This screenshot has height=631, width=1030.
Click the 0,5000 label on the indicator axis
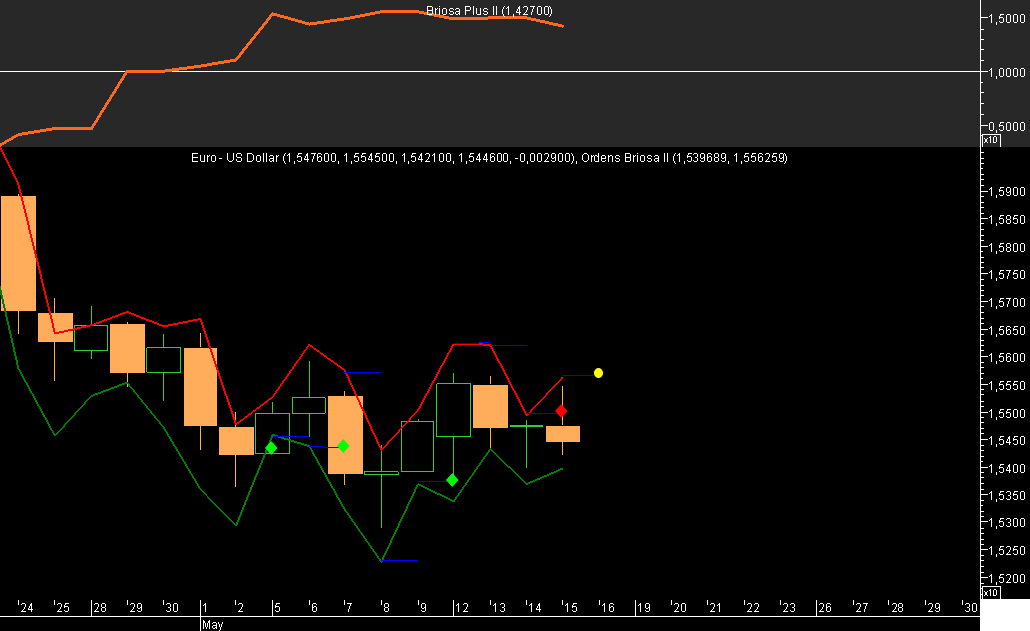pos(1007,127)
